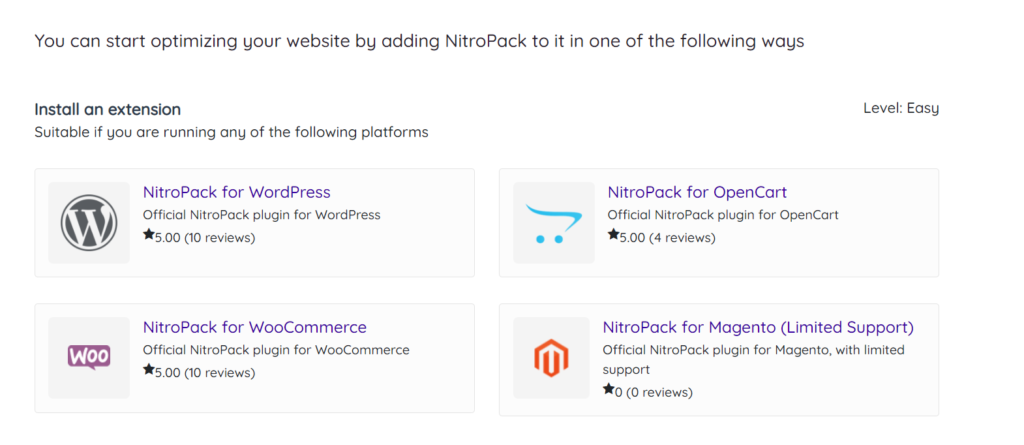This screenshot has width=1024, height=445.
Task: Click the WooCommerce Woo logo
Action: (x=89, y=357)
